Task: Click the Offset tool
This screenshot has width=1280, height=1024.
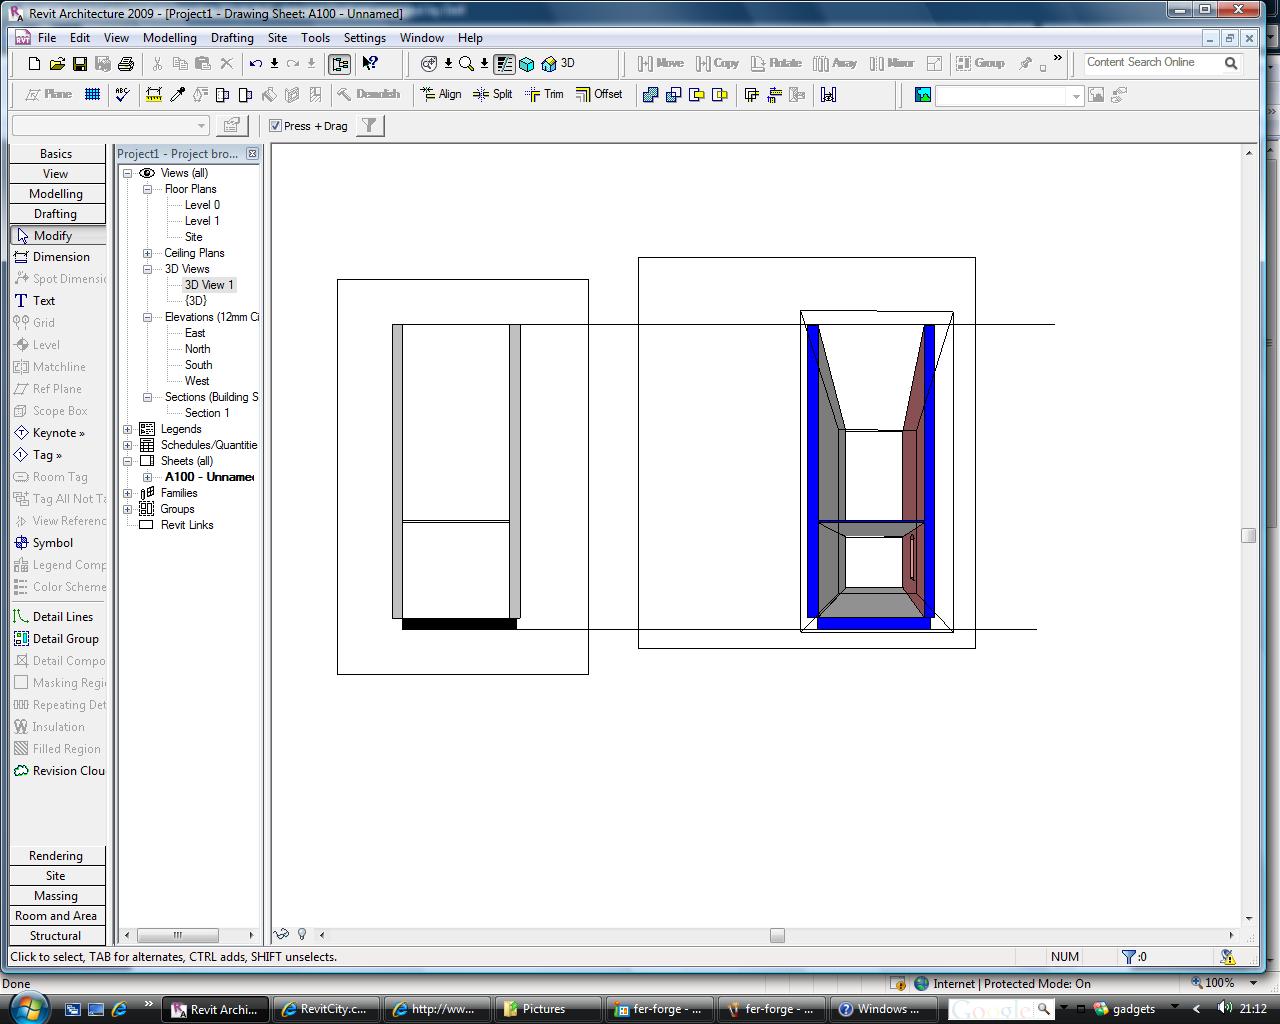Action: coord(599,94)
